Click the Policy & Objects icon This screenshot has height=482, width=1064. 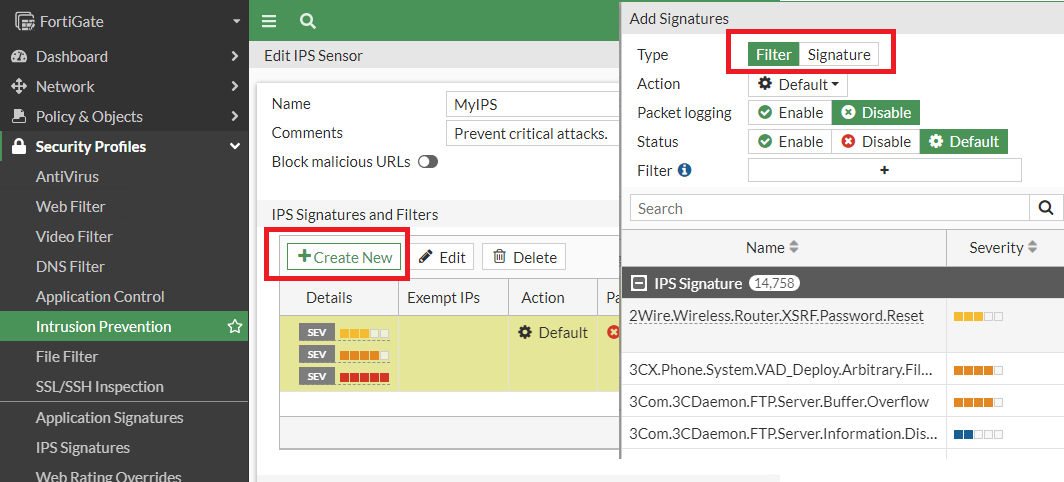(19, 116)
